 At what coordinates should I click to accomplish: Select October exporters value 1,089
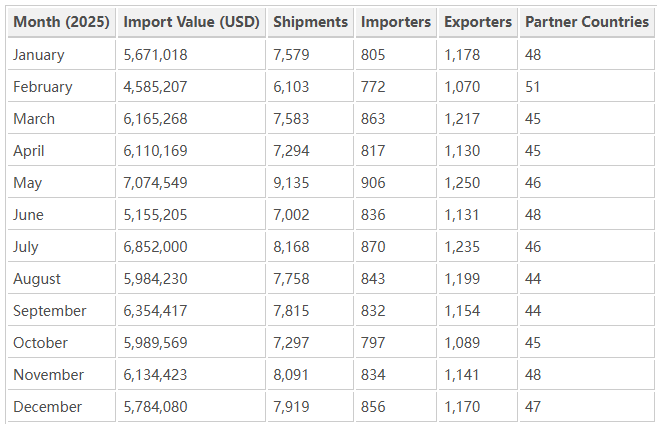(462, 343)
